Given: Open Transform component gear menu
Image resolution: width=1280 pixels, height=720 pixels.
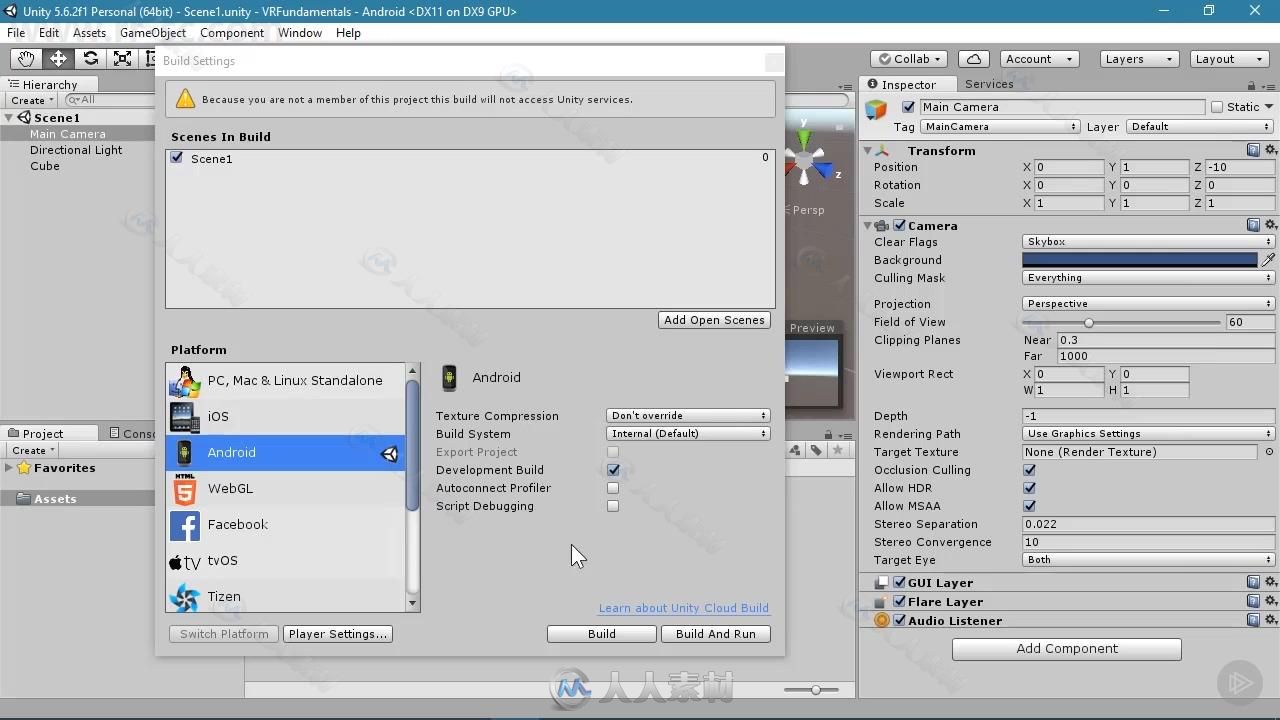Looking at the screenshot, I should pos(1271,150).
